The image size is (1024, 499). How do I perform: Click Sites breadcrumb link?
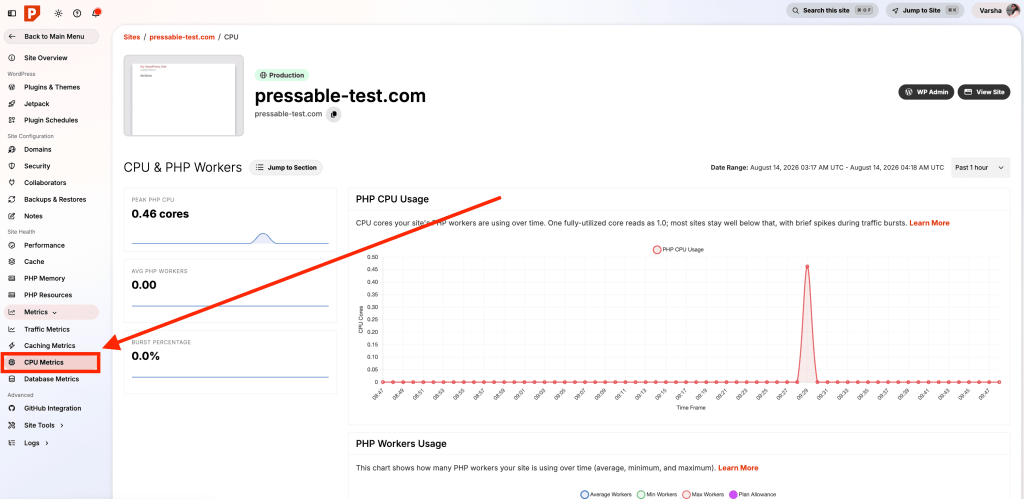pos(131,37)
